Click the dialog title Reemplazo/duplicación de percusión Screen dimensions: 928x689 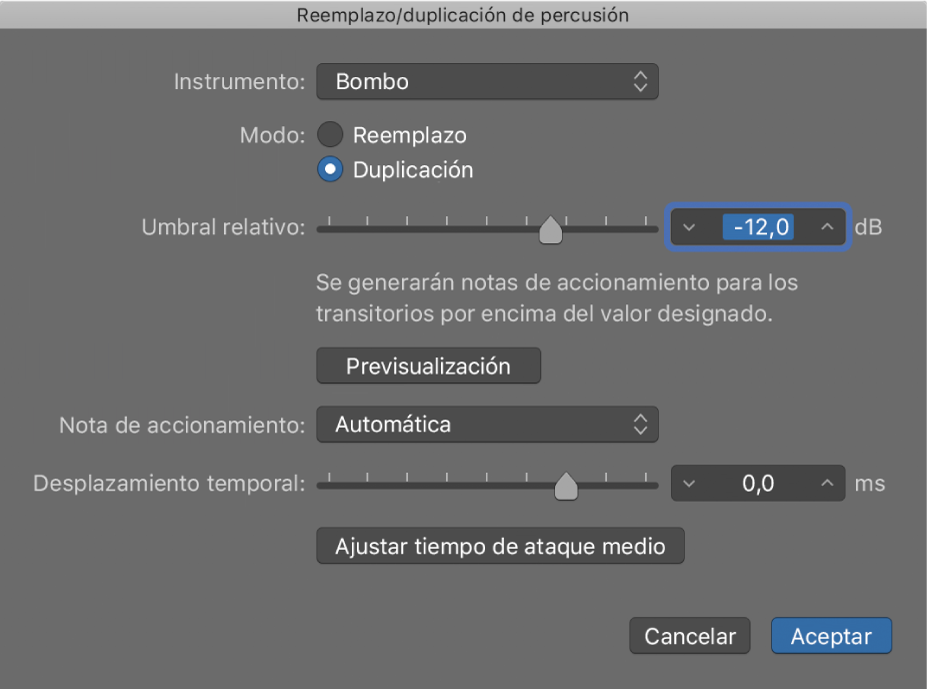click(x=462, y=15)
